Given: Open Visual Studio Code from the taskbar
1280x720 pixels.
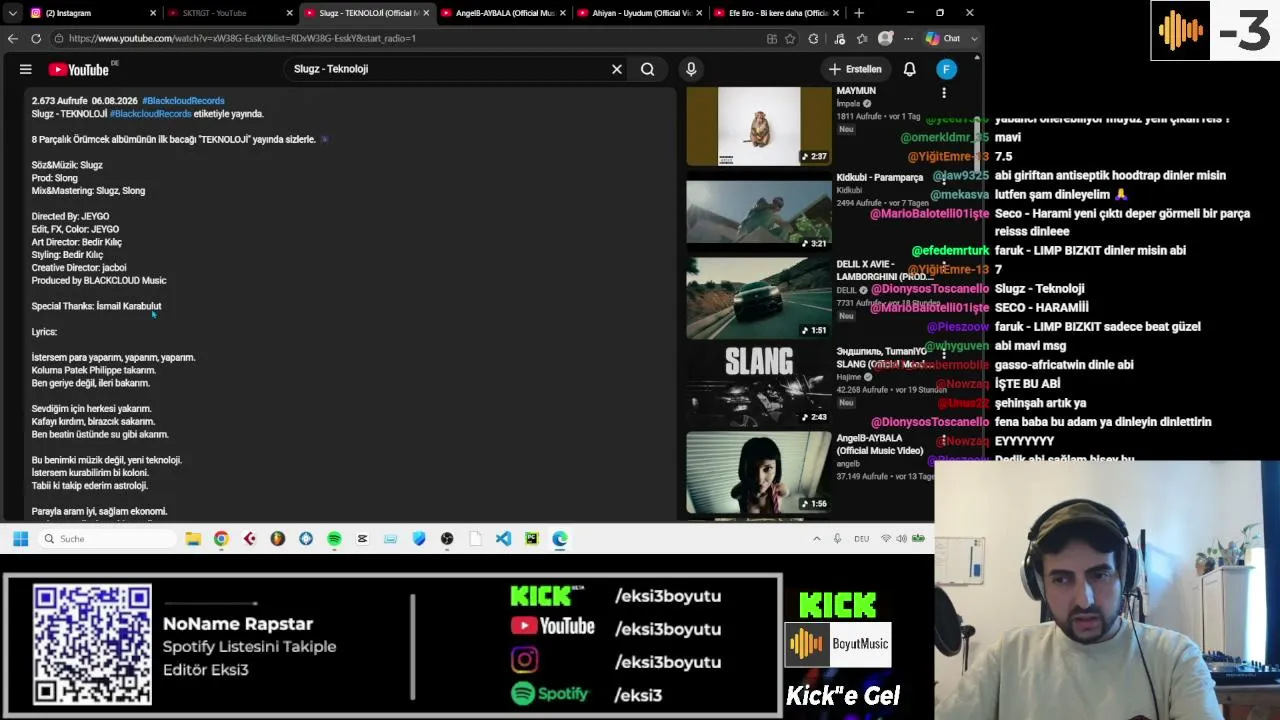Looking at the screenshot, I should click(503, 539).
